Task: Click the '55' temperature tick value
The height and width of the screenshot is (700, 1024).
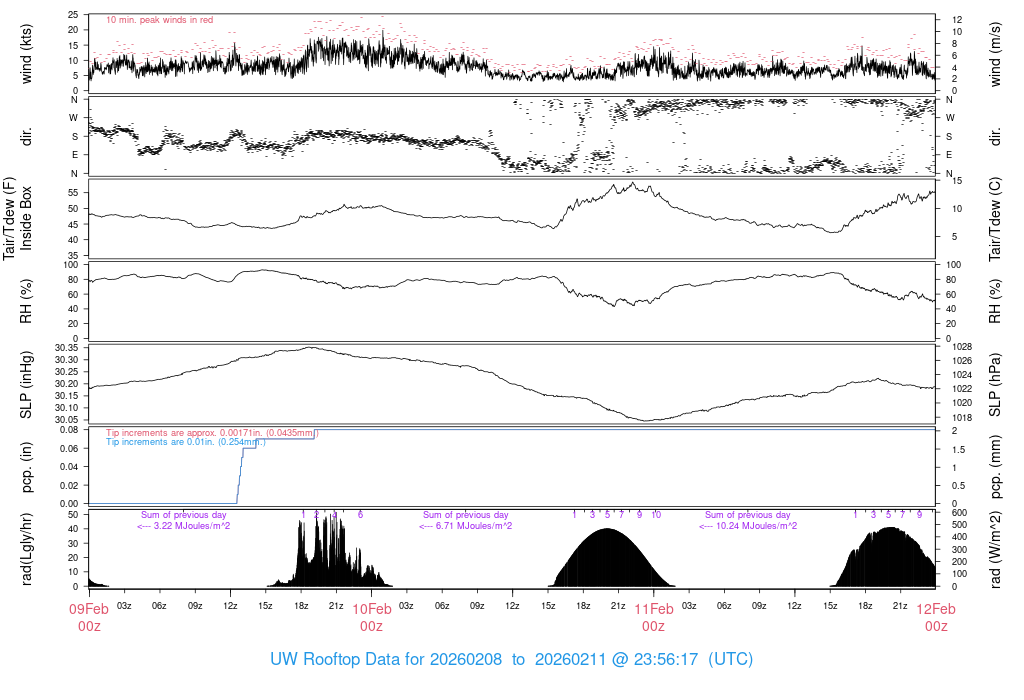Action: tap(73, 193)
